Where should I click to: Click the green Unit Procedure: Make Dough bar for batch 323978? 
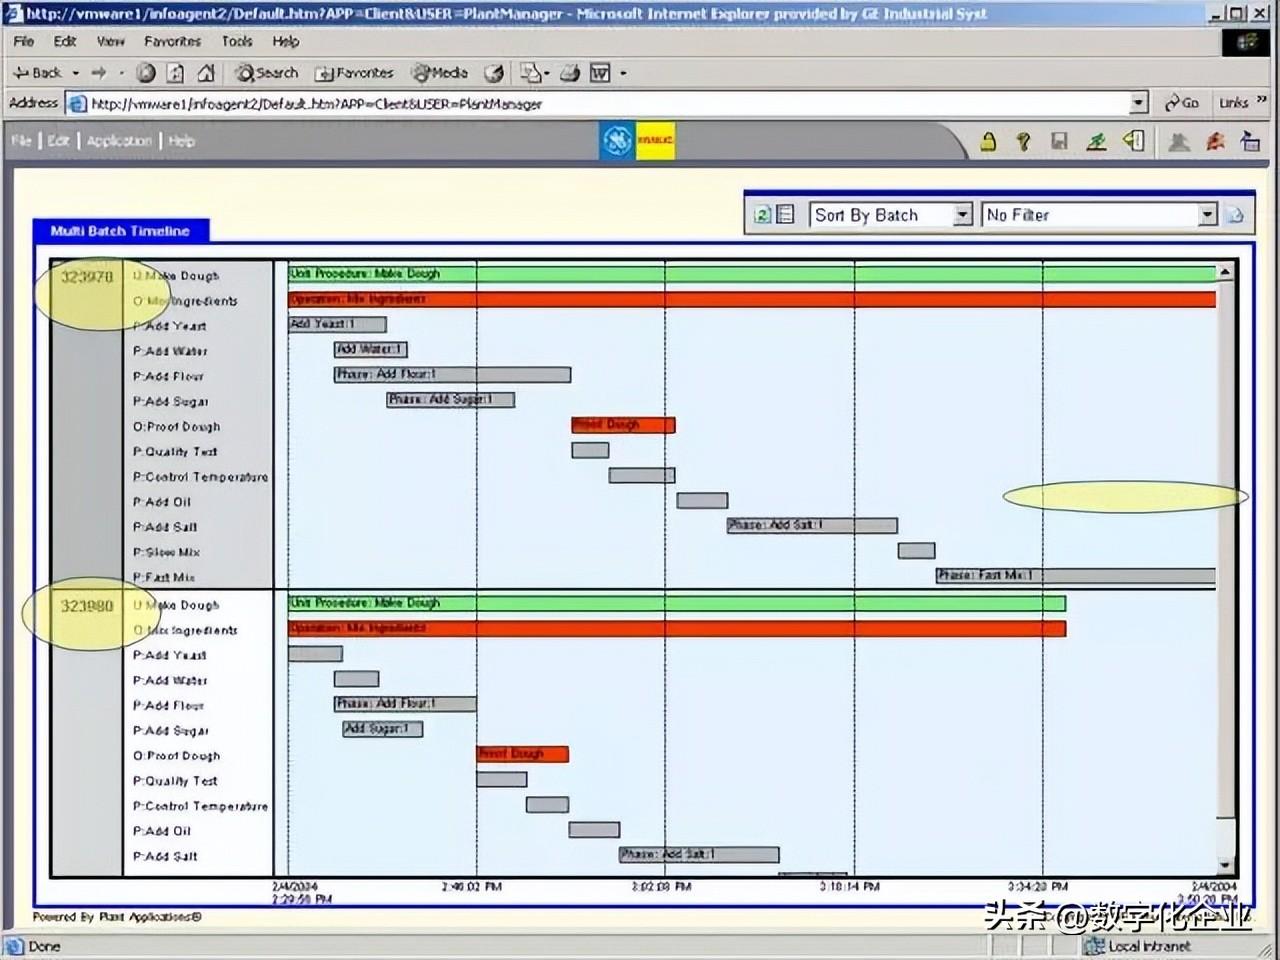tap(752, 274)
